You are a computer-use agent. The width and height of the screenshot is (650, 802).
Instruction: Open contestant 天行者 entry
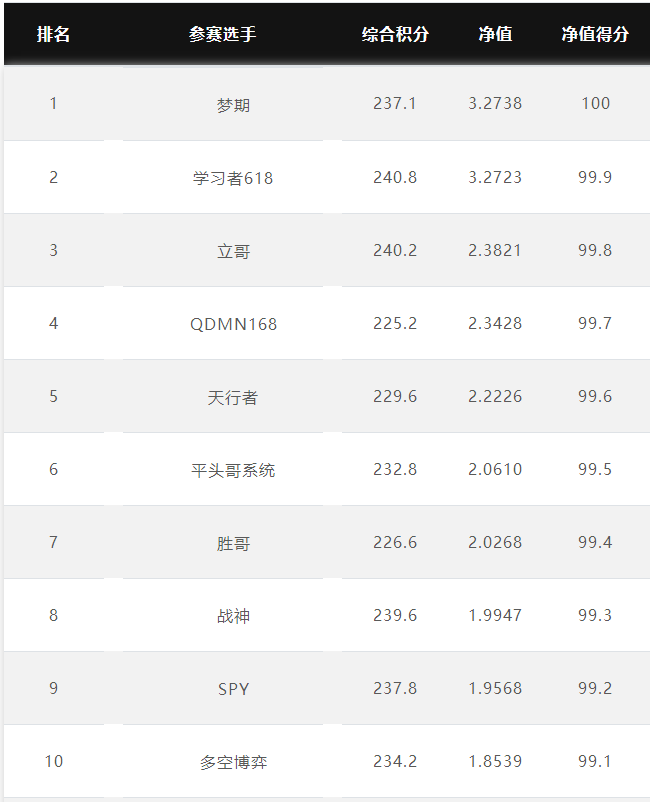point(233,397)
